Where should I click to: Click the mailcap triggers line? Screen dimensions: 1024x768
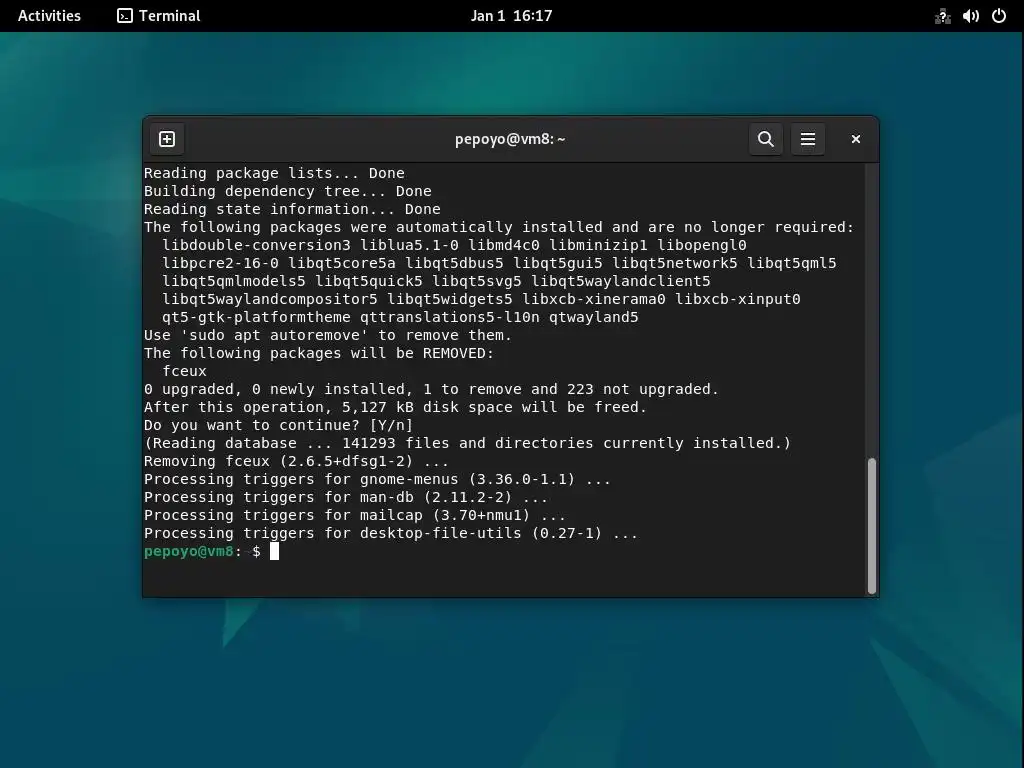(x=355, y=515)
